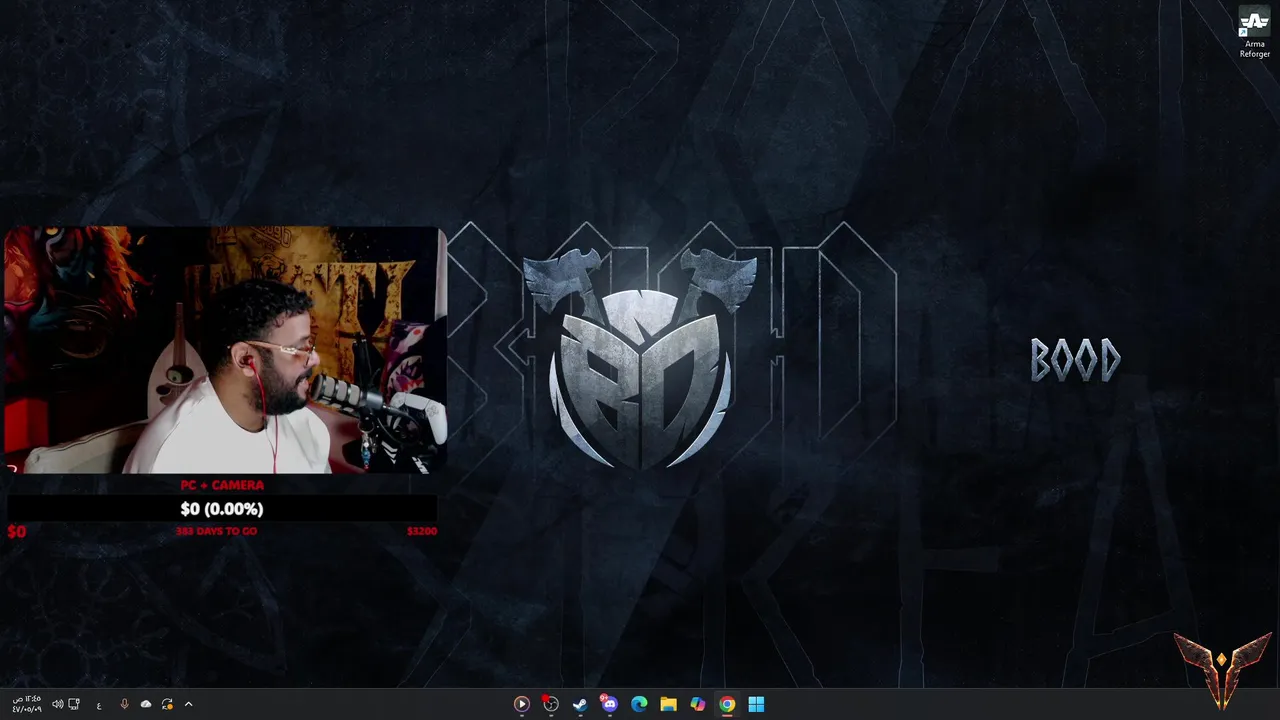Click the "$0 (0.00%)" goal progress bar
The image size is (1280, 720).
[222, 508]
